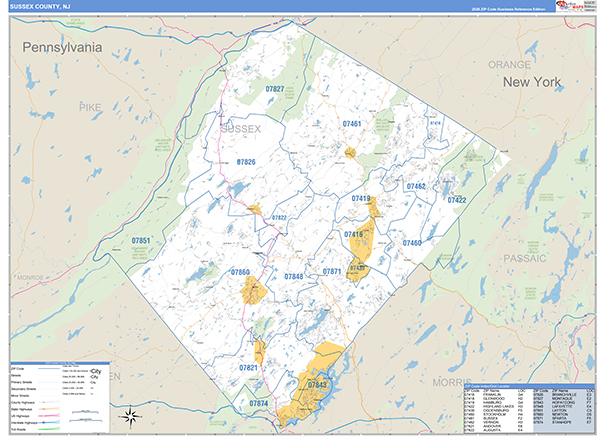Select the 07461 ZIP code label
The width and height of the screenshot is (600, 436).
(x=352, y=124)
